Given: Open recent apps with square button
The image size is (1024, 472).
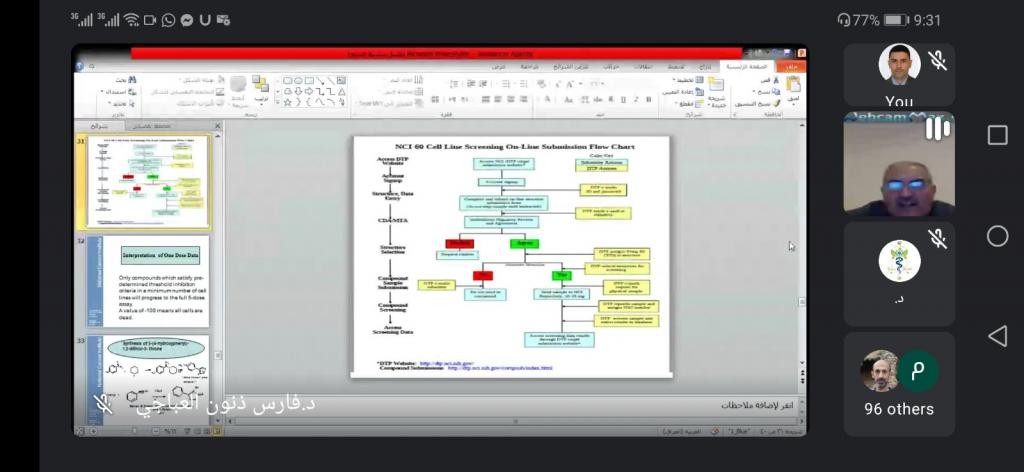Looking at the screenshot, I should tap(997, 135).
